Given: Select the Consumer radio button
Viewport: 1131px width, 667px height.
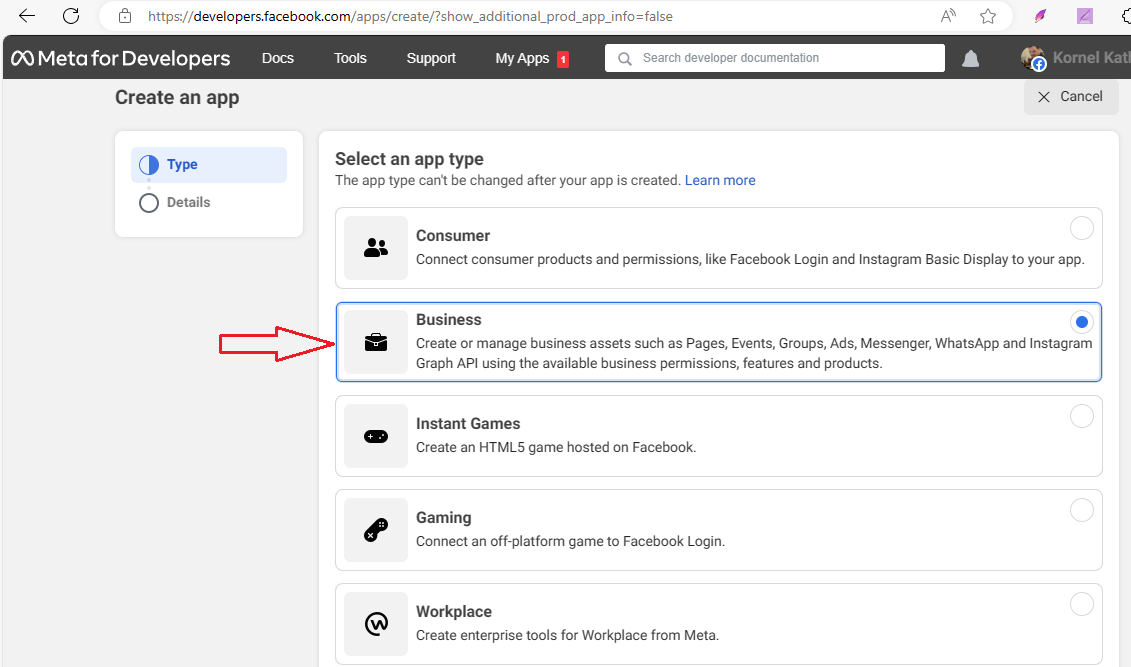Looking at the screenshot, I should 1081,229.
